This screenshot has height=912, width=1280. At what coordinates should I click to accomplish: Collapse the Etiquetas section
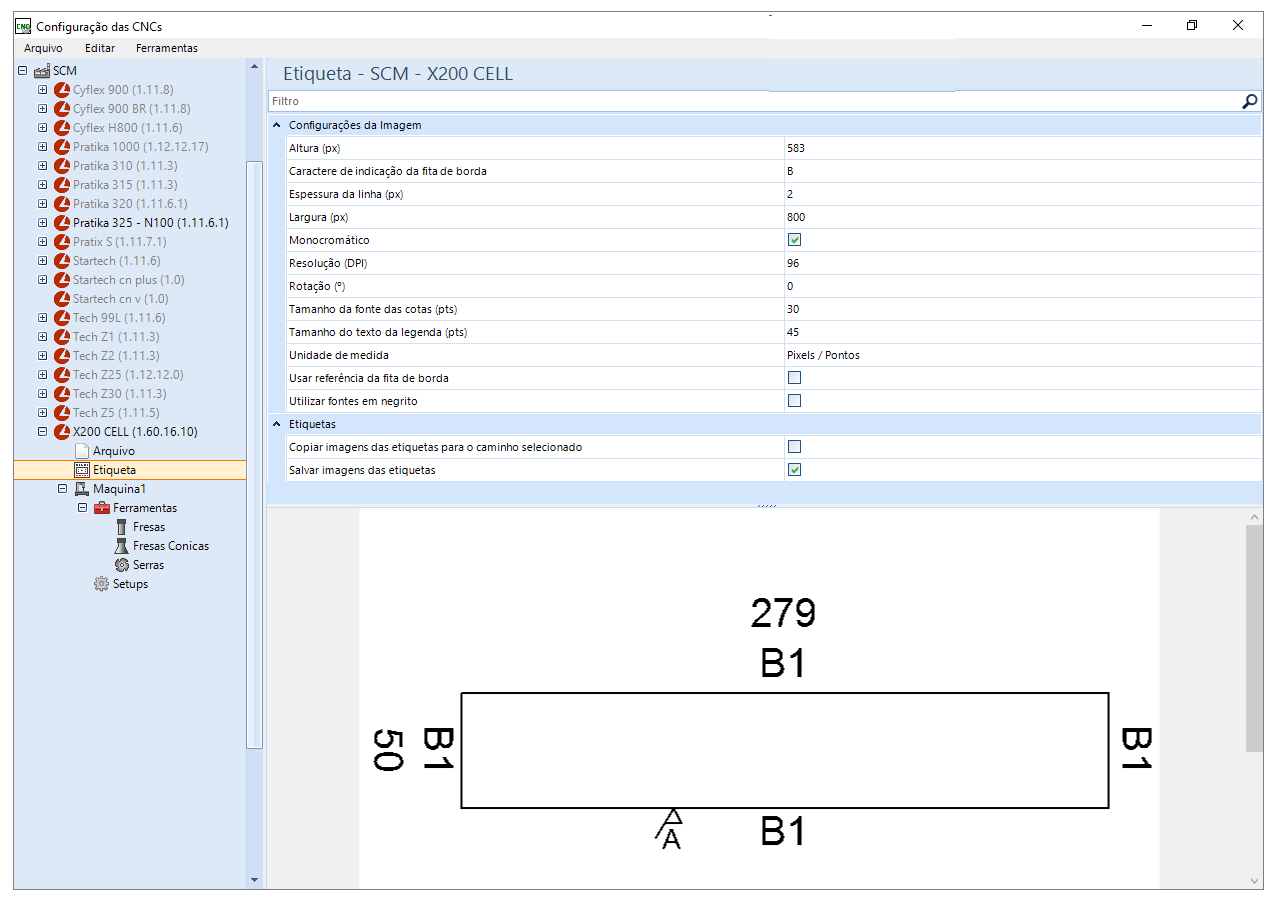(277, 424)
